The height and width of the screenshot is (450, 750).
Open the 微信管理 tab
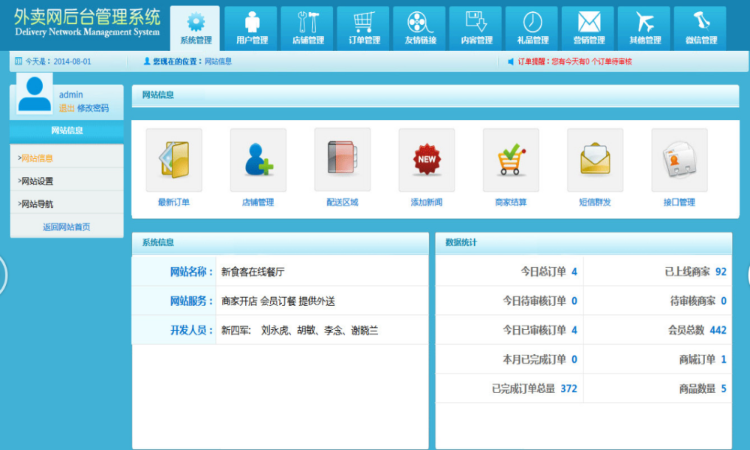tap(700, 28)
